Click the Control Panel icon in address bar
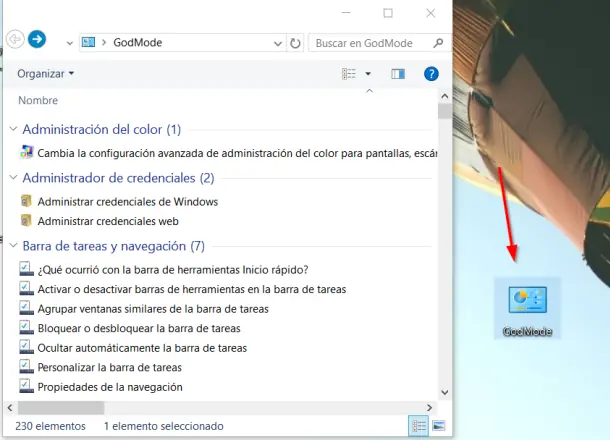The image size is (610, 440). pos(88,42)
